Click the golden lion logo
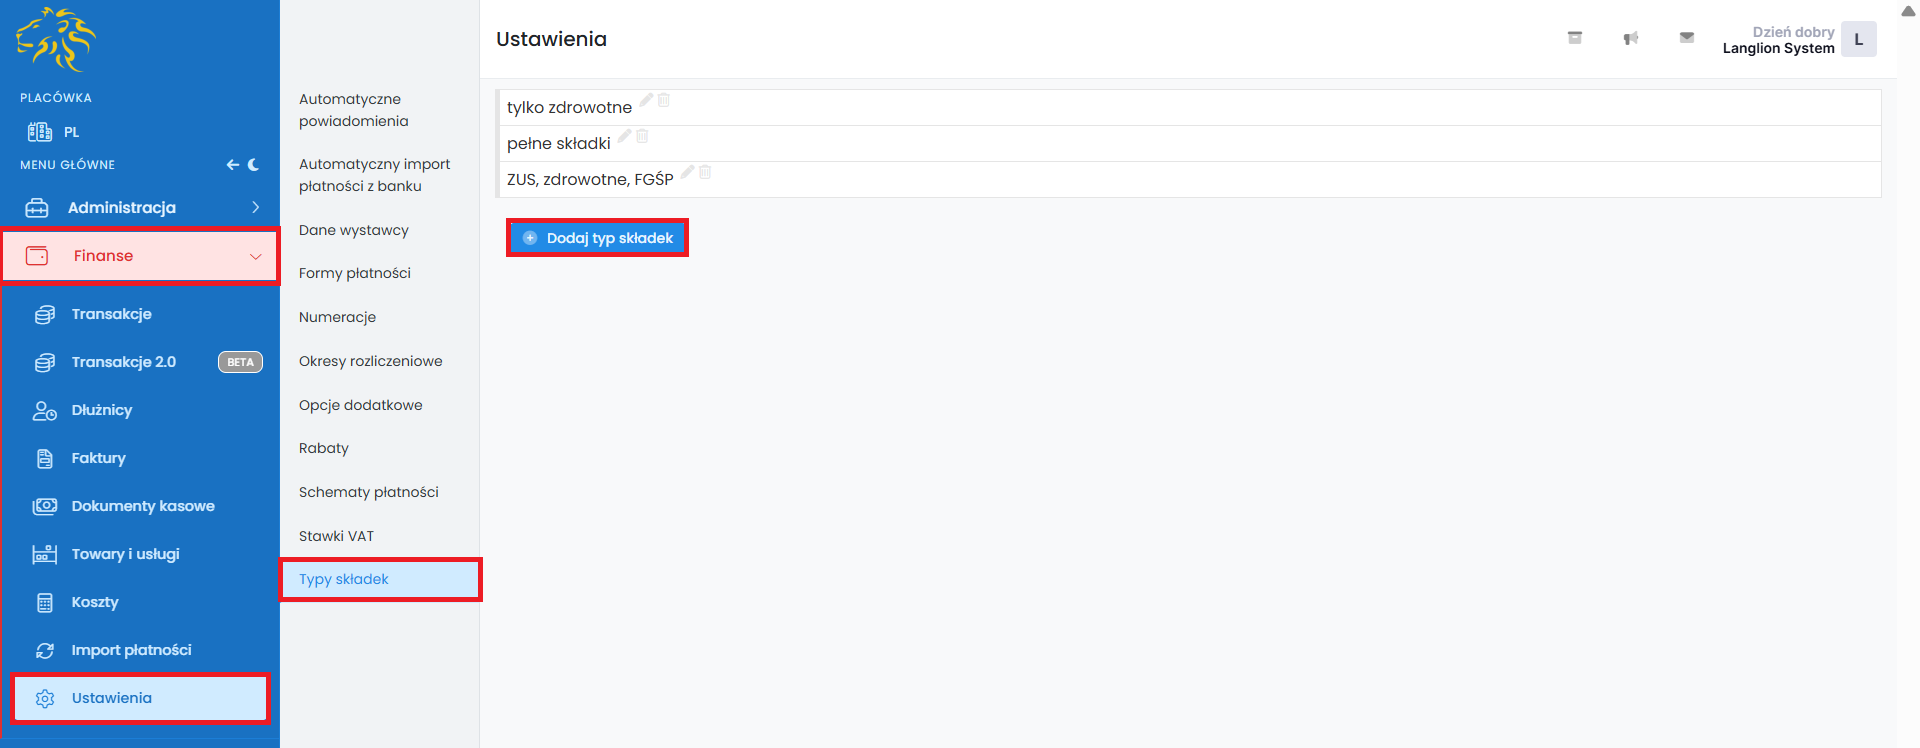 (56, 40)
